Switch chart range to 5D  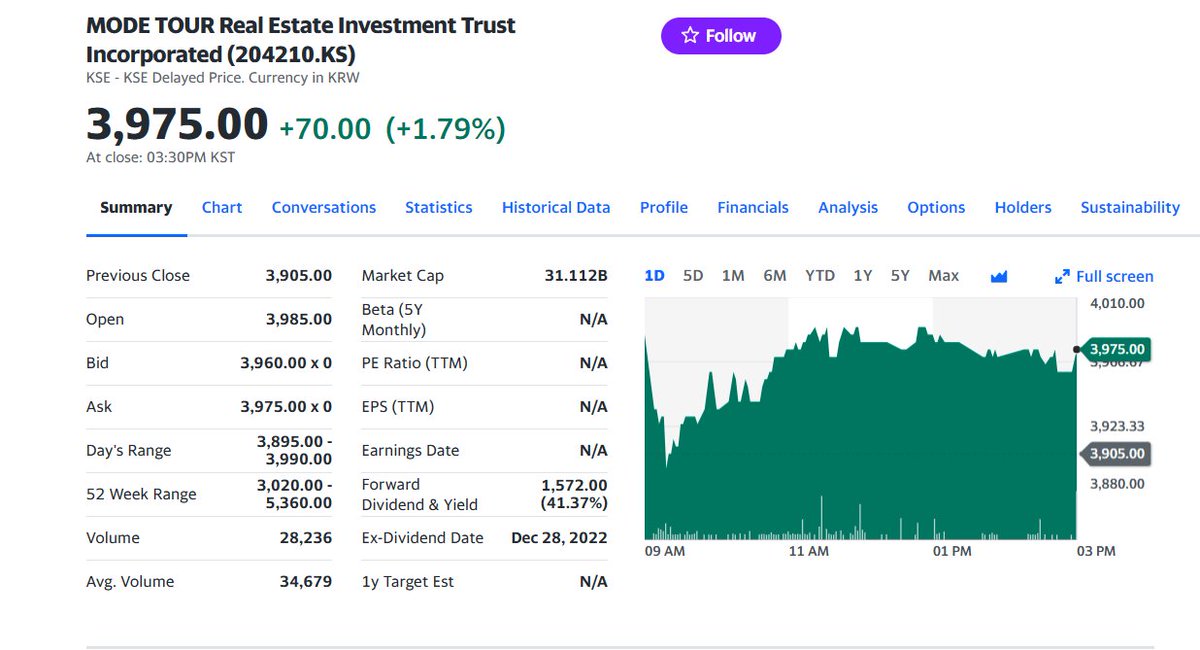pyautogui.click(x=693, y=276)
